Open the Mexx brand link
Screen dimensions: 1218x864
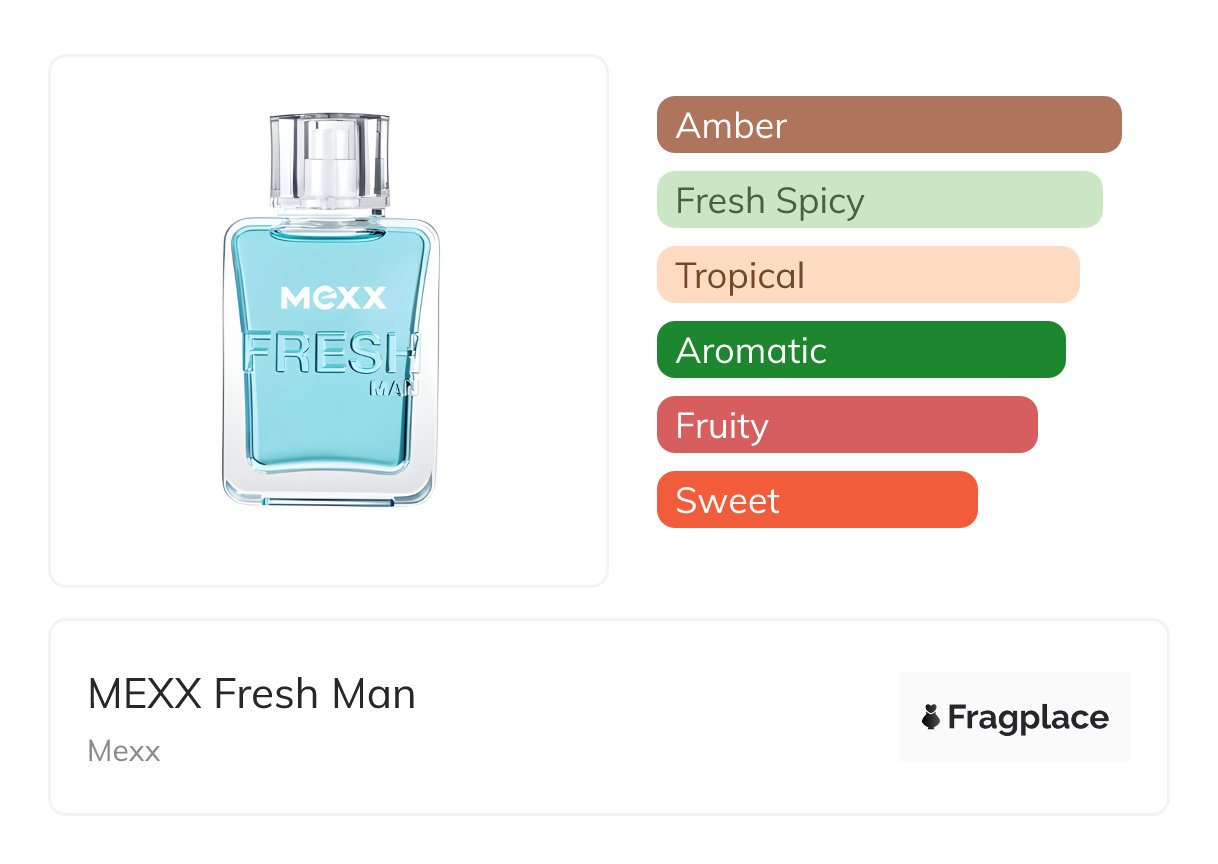(x=124, y=751)
